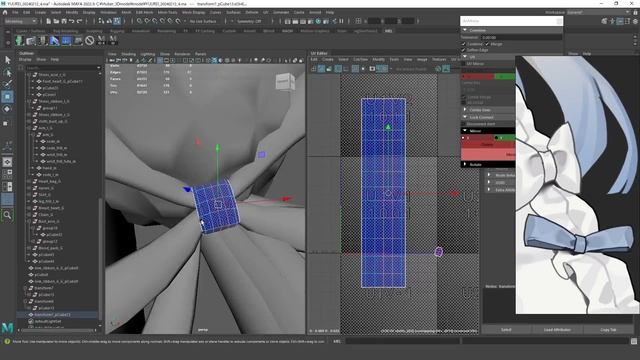Choose the Rotate tool in toolbox

coord(7,109)
